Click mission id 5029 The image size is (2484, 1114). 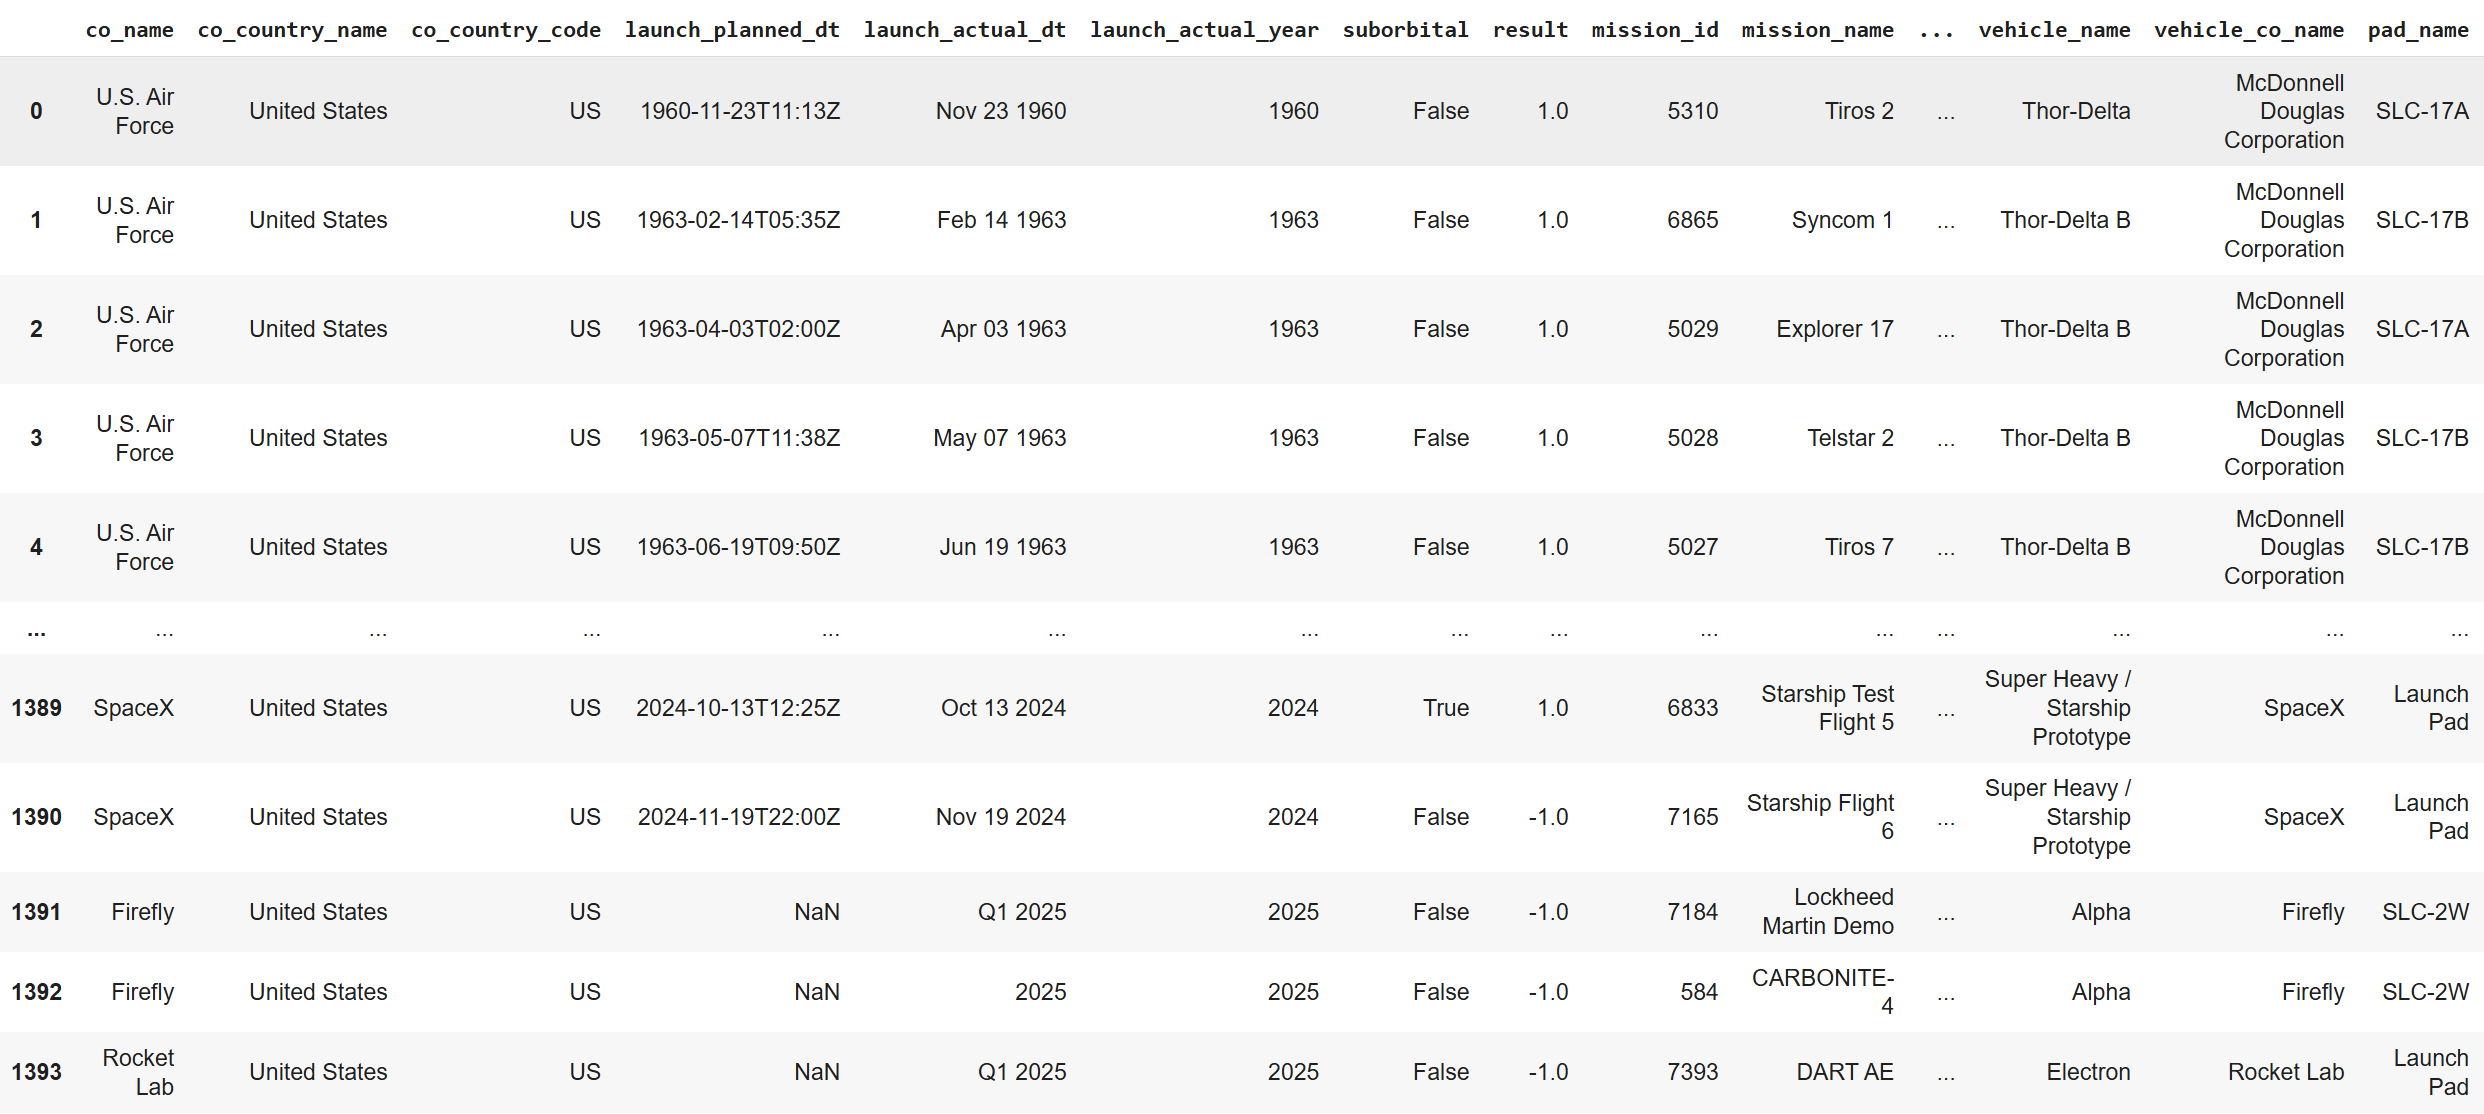click(1692, 329)
